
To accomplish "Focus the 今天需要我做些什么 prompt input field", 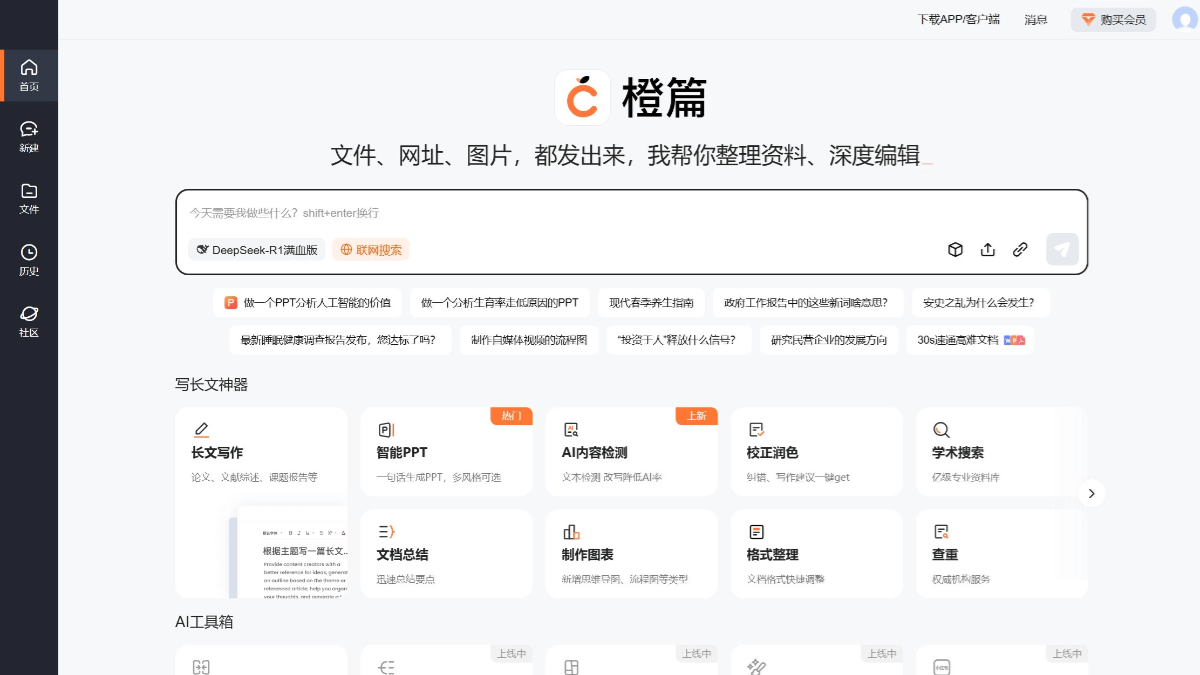I will (x=632, y=213).
